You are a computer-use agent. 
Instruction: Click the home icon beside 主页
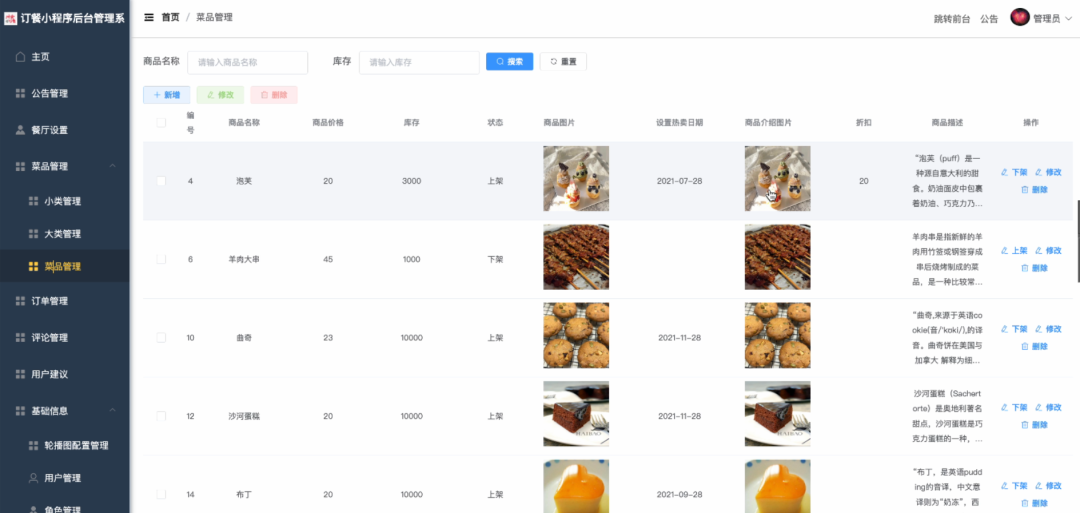click(x=21, y=56)
